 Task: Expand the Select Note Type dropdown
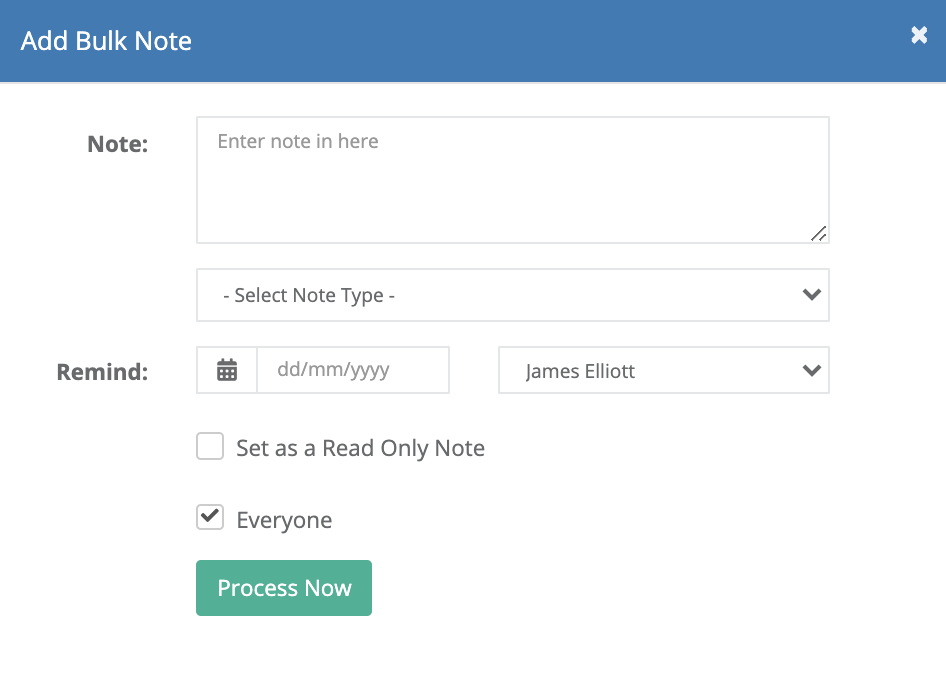513,295
